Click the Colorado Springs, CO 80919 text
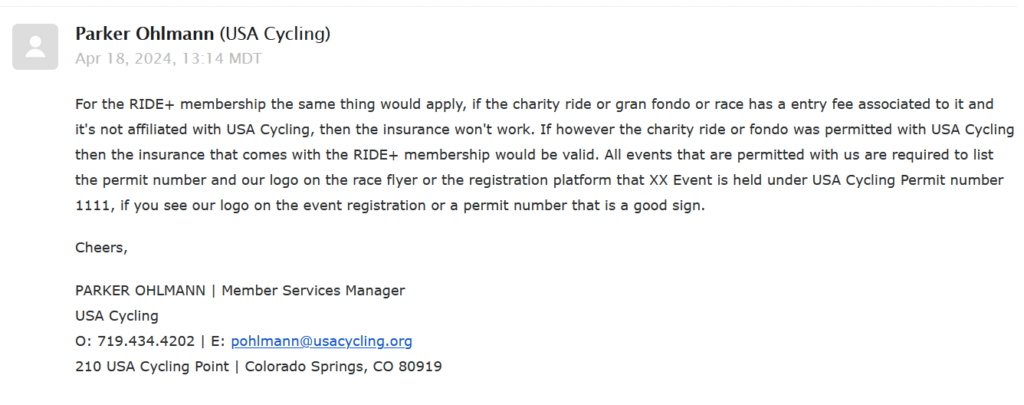1024x405 pixels. pyautogui.click(x=344, y=366)
